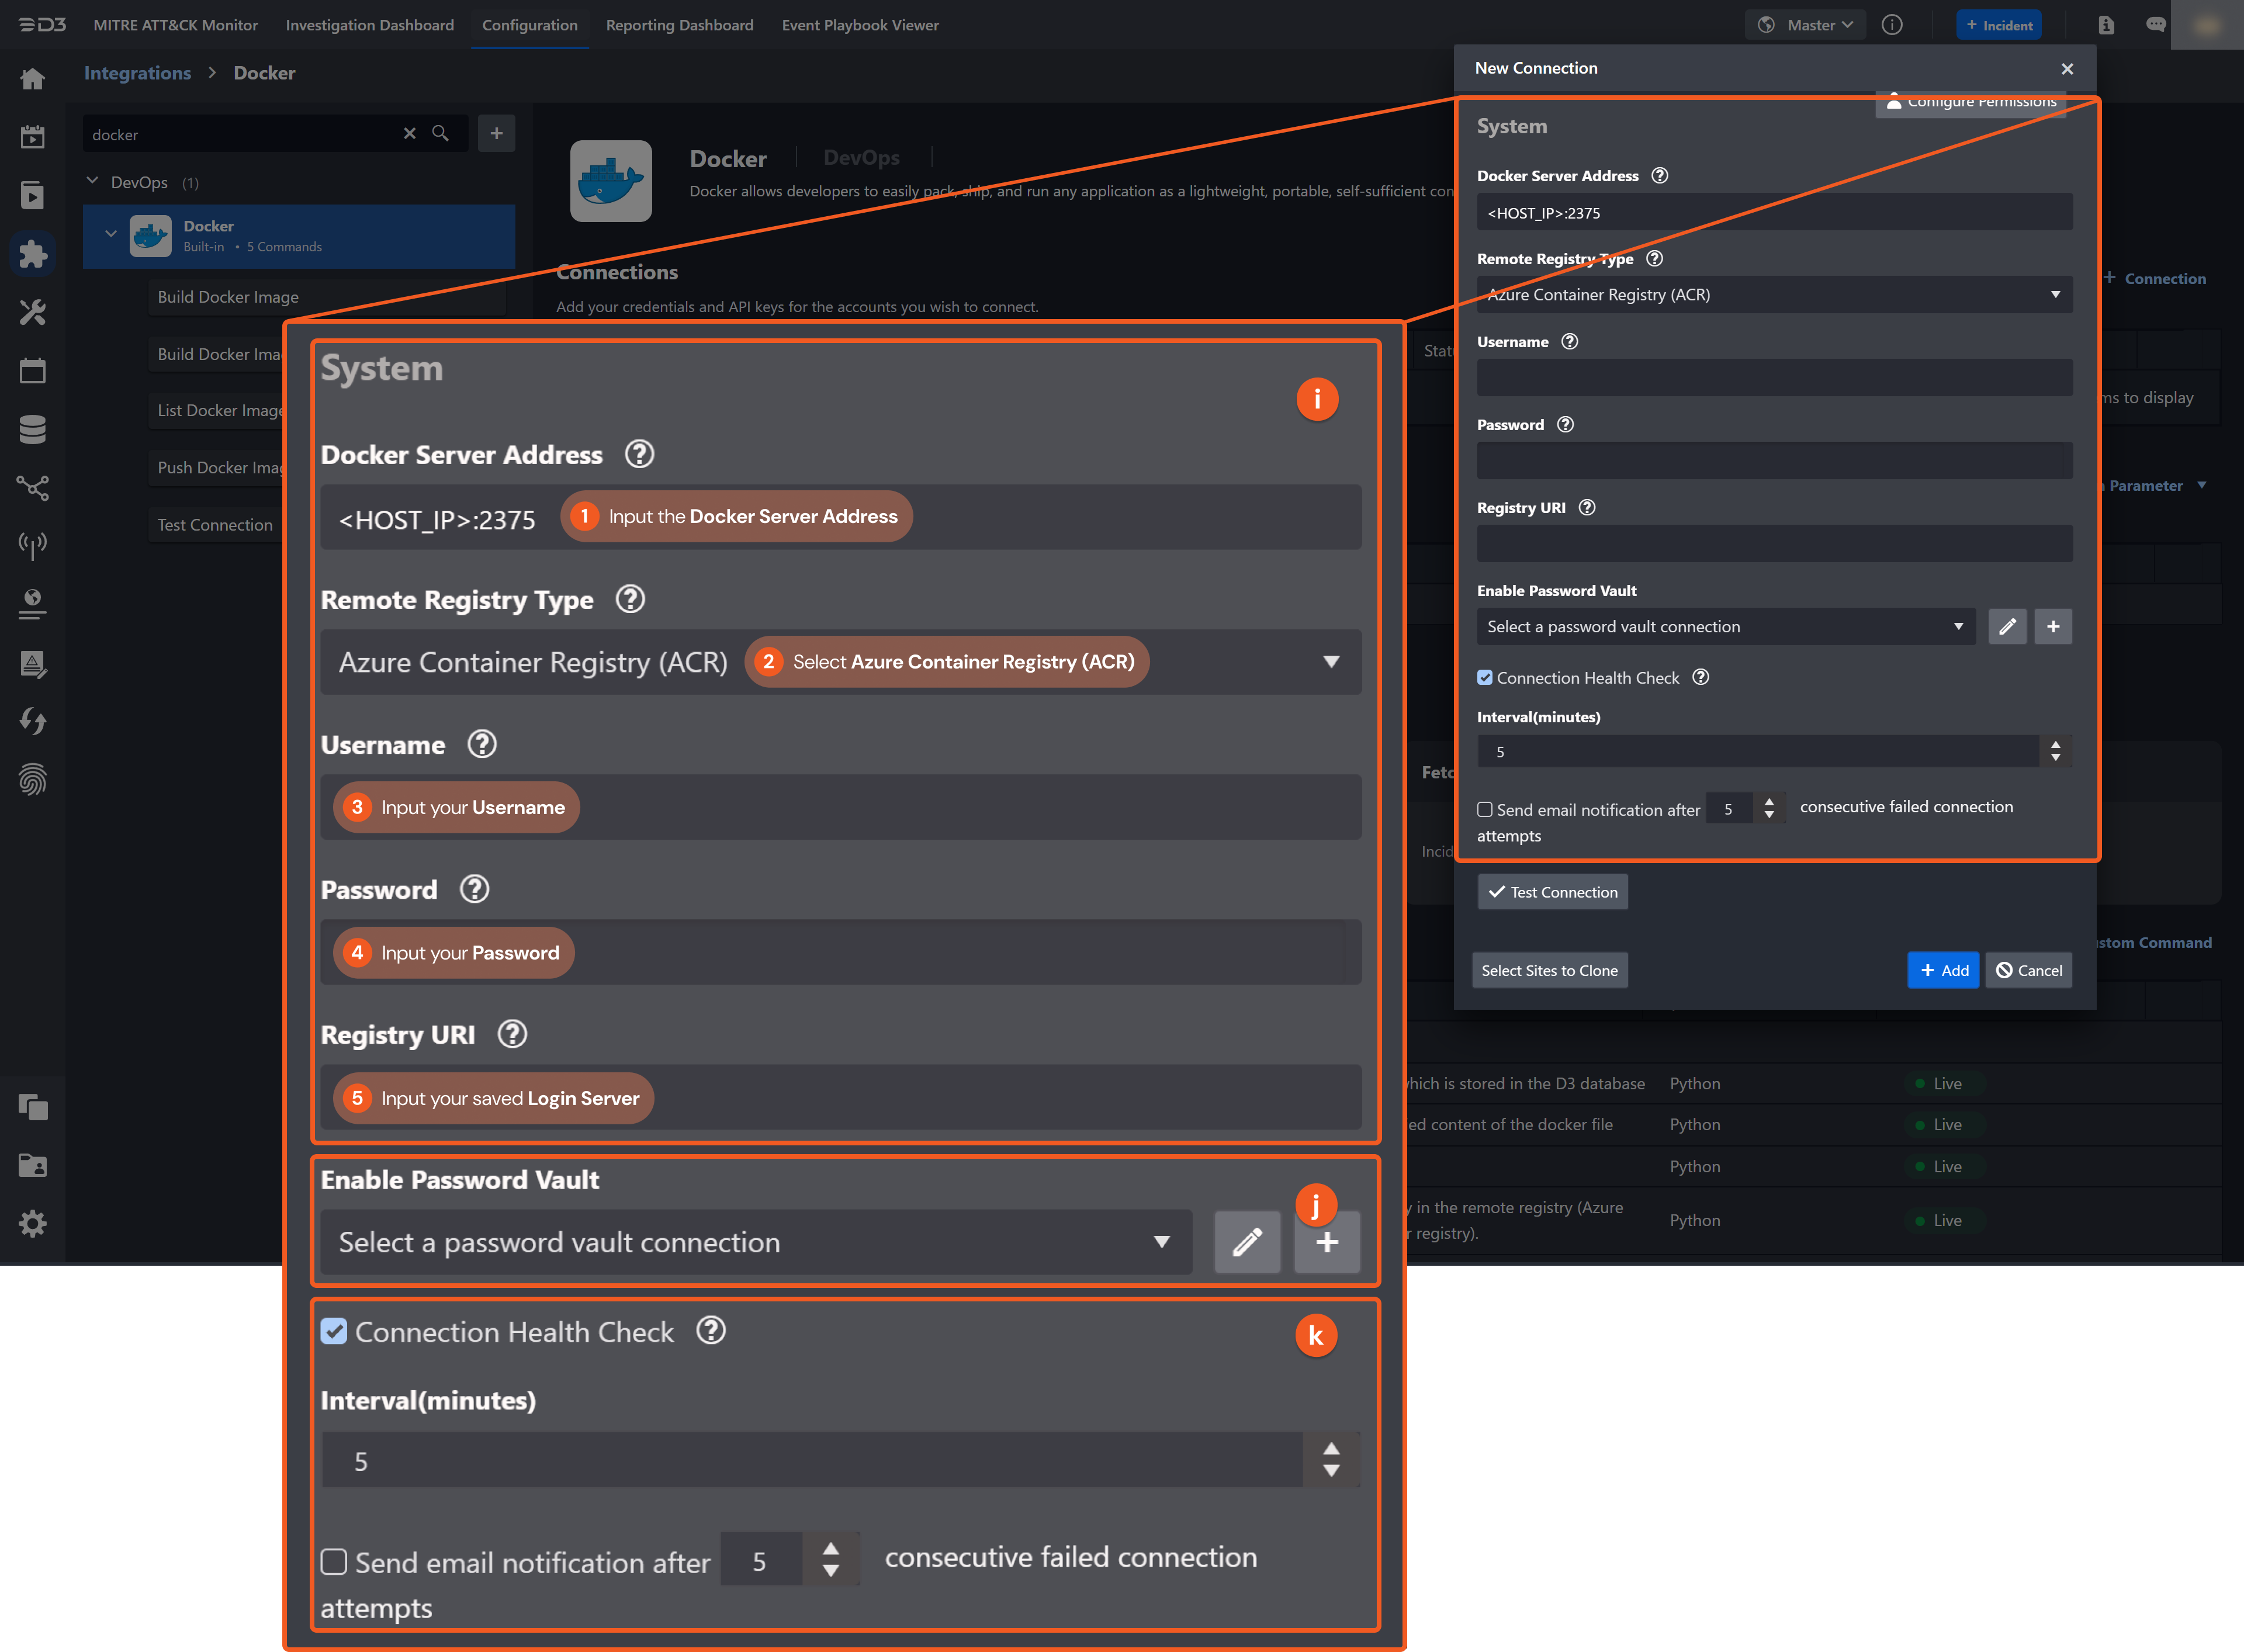Viewport: 2244px width, 1652px height.
Task: Enable Send email notification after failed attempts
Action: 1486,809
